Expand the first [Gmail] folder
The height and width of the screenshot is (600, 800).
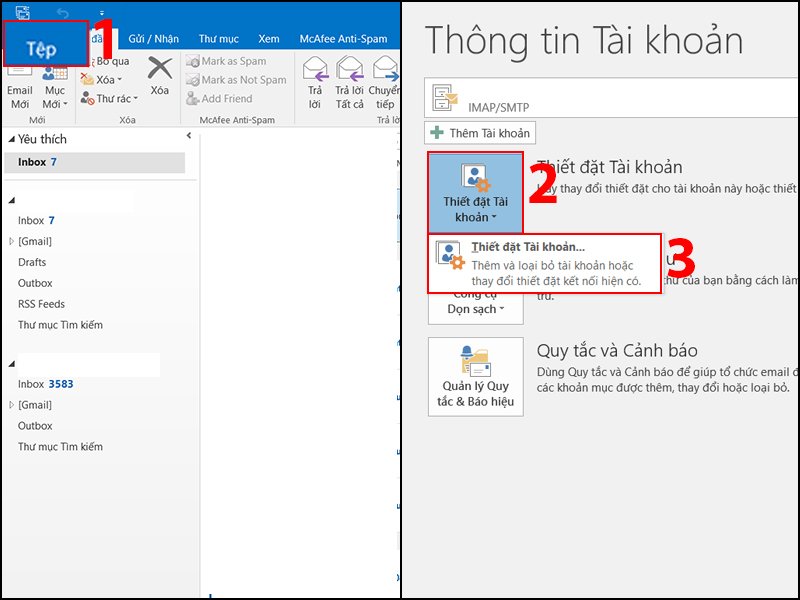coord(13,241)
